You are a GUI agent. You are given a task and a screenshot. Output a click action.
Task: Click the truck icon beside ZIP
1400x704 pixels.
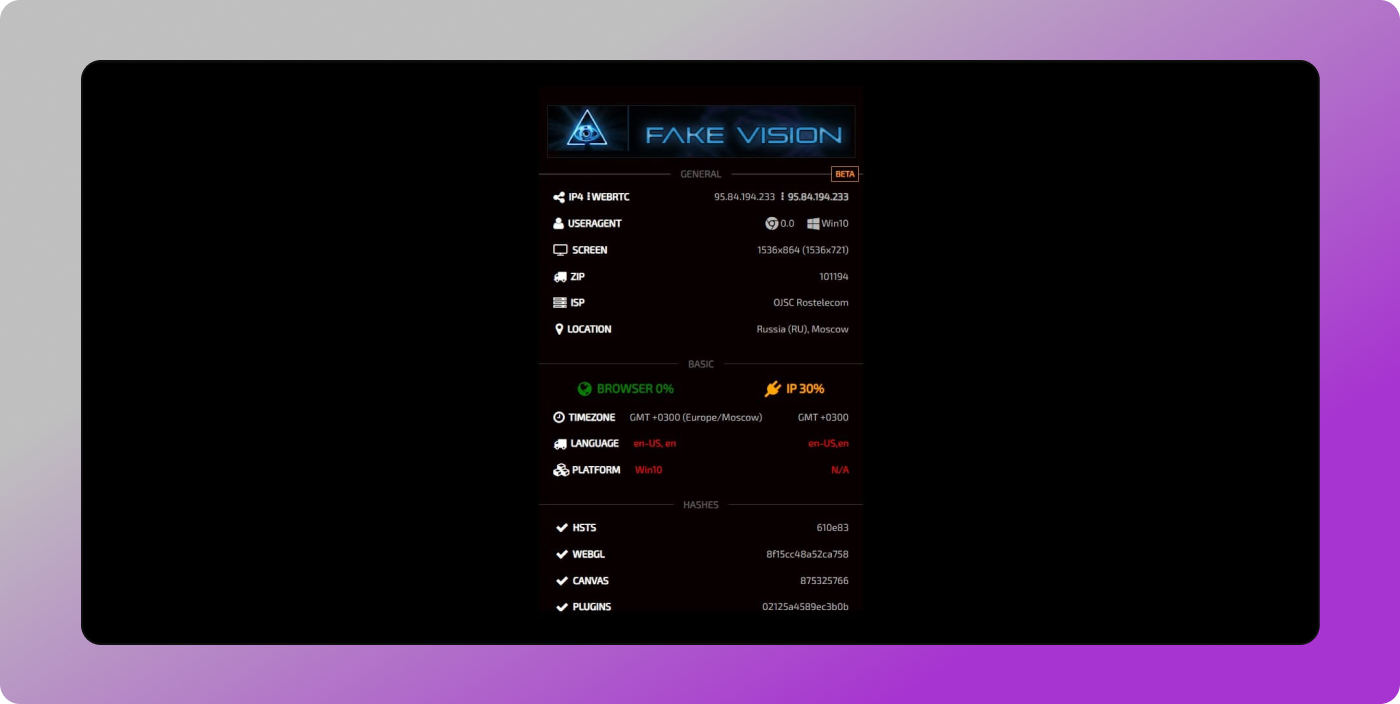[559, 276]
